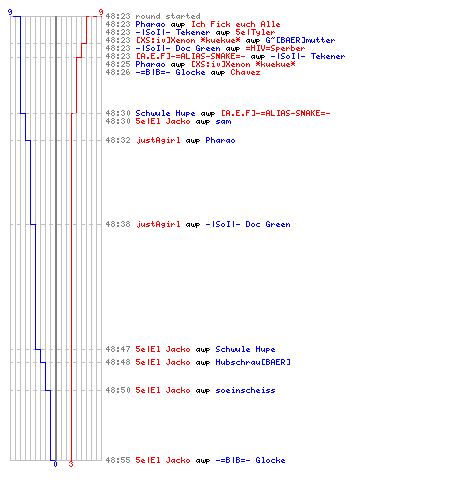Select '=HIV=Sperber' victim name
Screen dimensions: 450x500
pyautogui.click(x=275, y=48)
